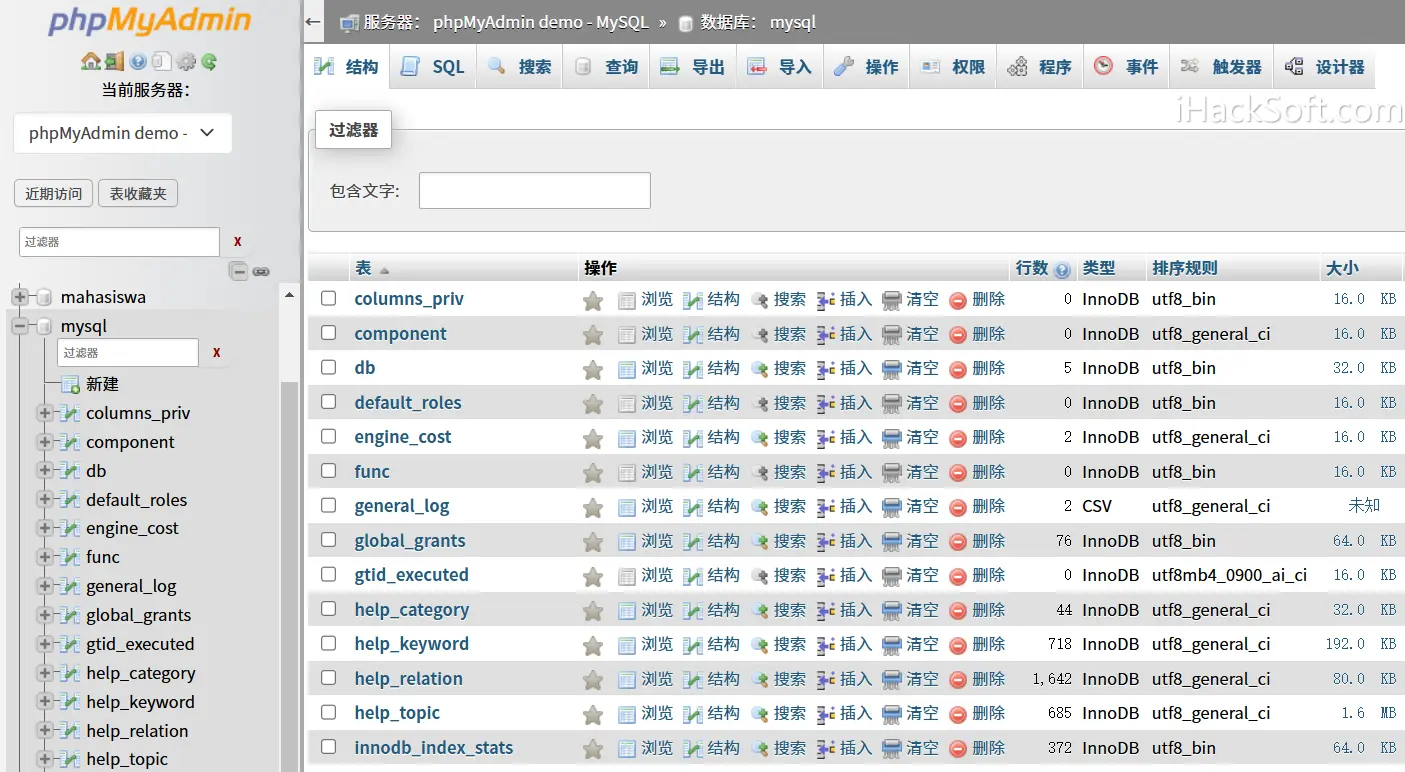Add columns_priv table to favorites star

click(x=593, y=300)
